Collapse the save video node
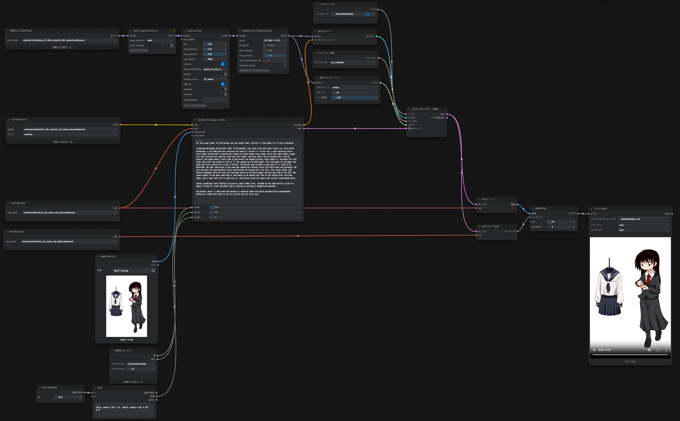Viewport: 680px width, 421px height. pyautogui.click(x=592, y=209)
